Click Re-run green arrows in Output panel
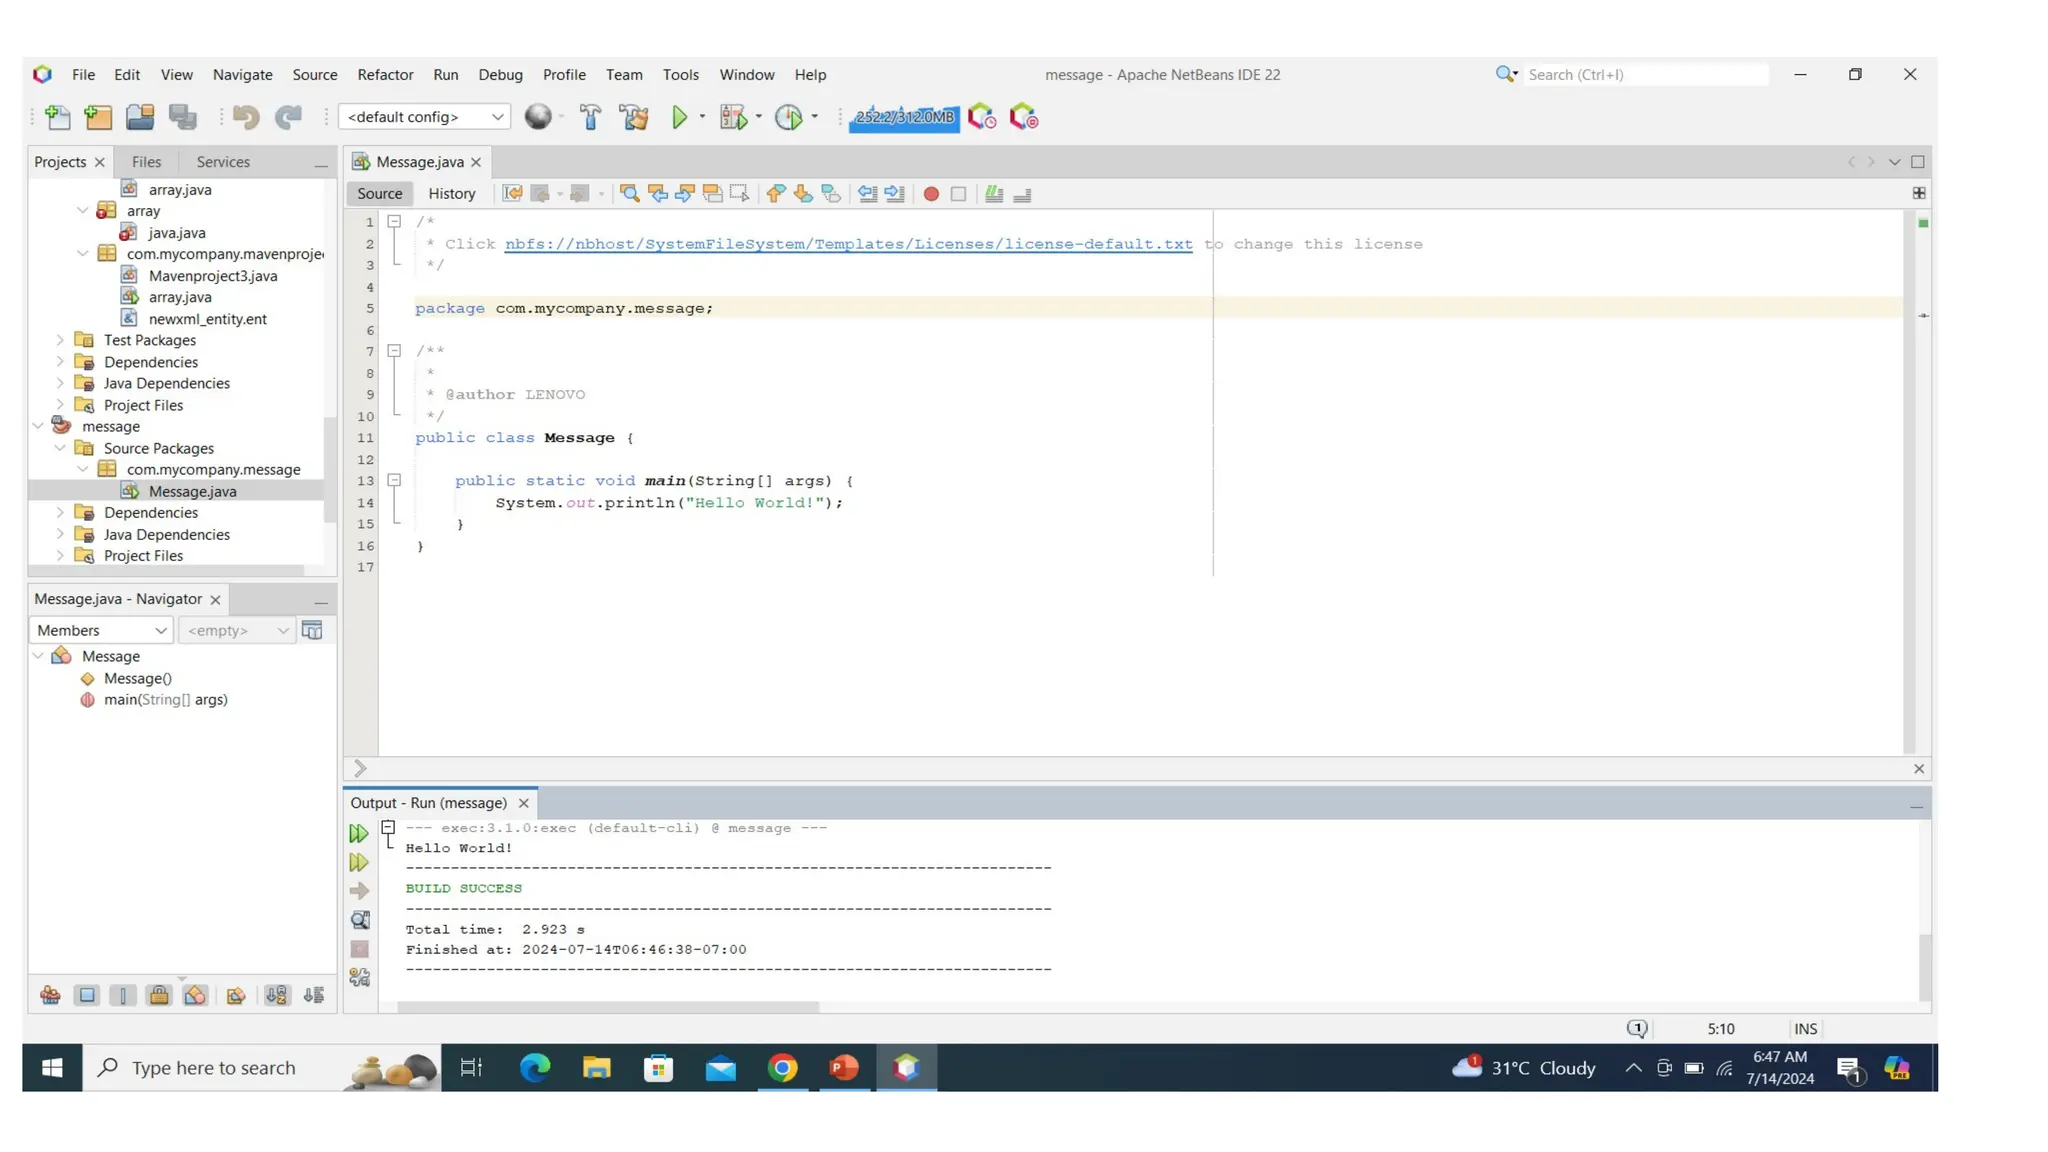This screenshot has width=2048, height=1152. tap(359, 833)
